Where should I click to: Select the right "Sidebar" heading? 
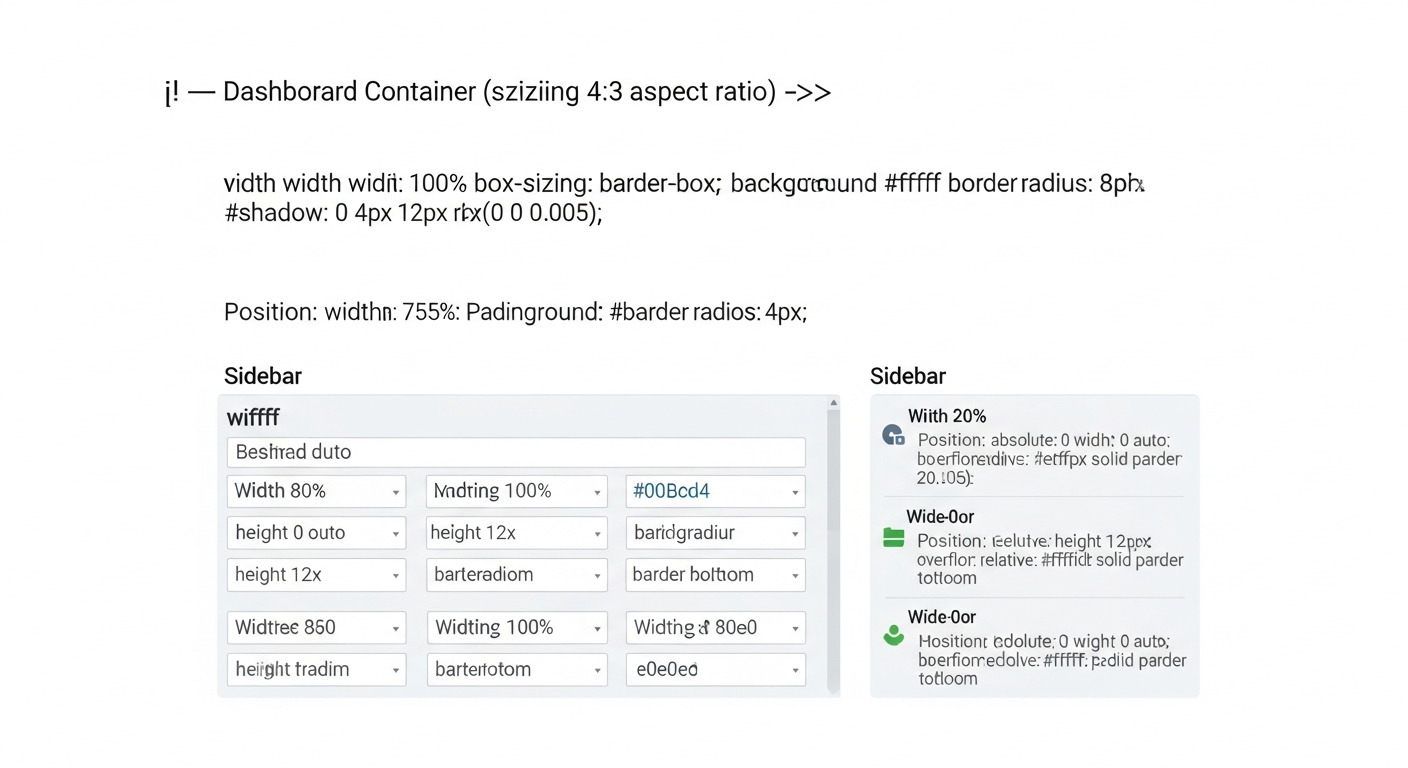(907, 376)
